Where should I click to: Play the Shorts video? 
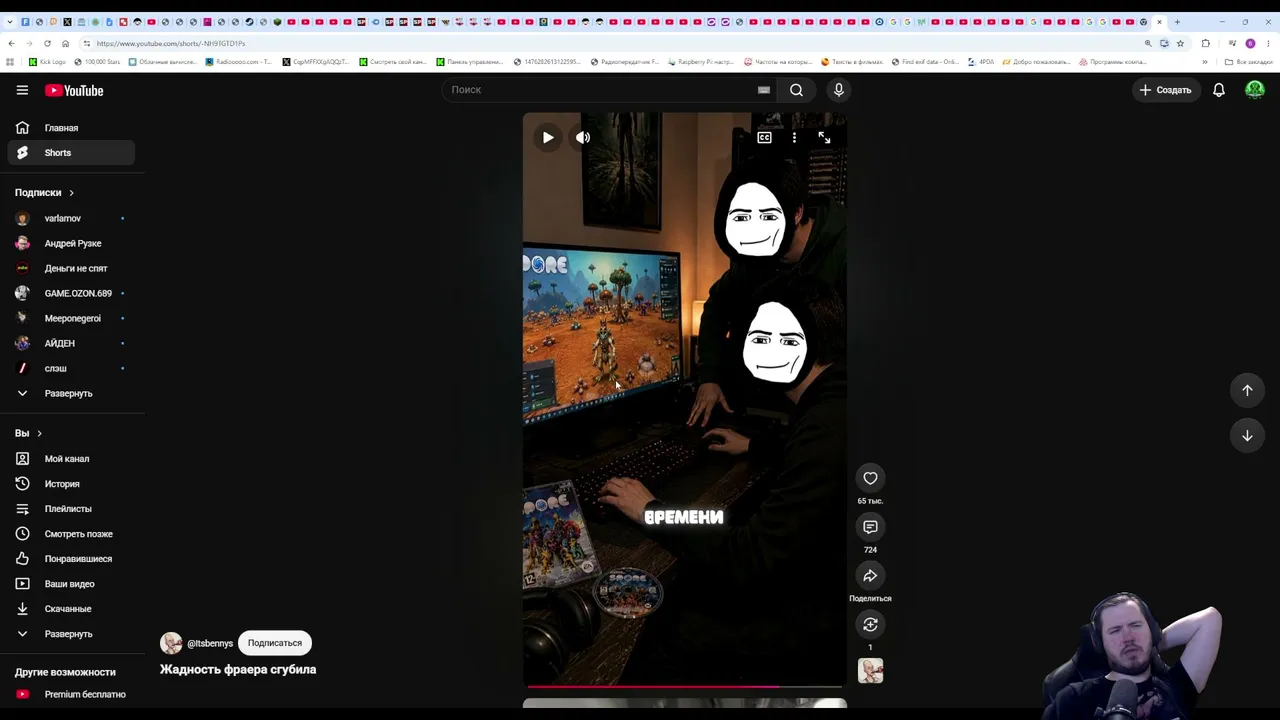[548, 138]
